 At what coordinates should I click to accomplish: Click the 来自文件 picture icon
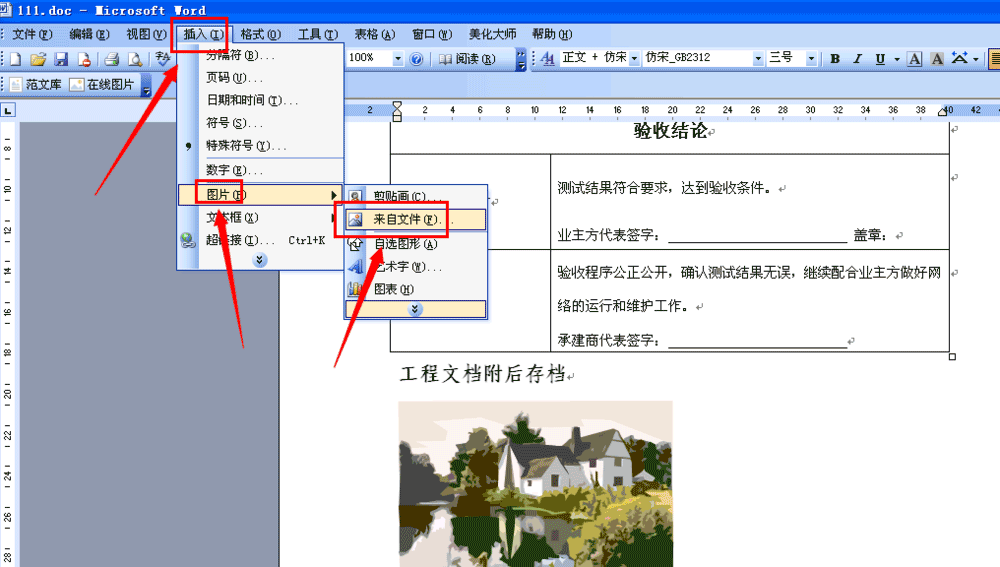pyautogui.click(x=355, y=219)
